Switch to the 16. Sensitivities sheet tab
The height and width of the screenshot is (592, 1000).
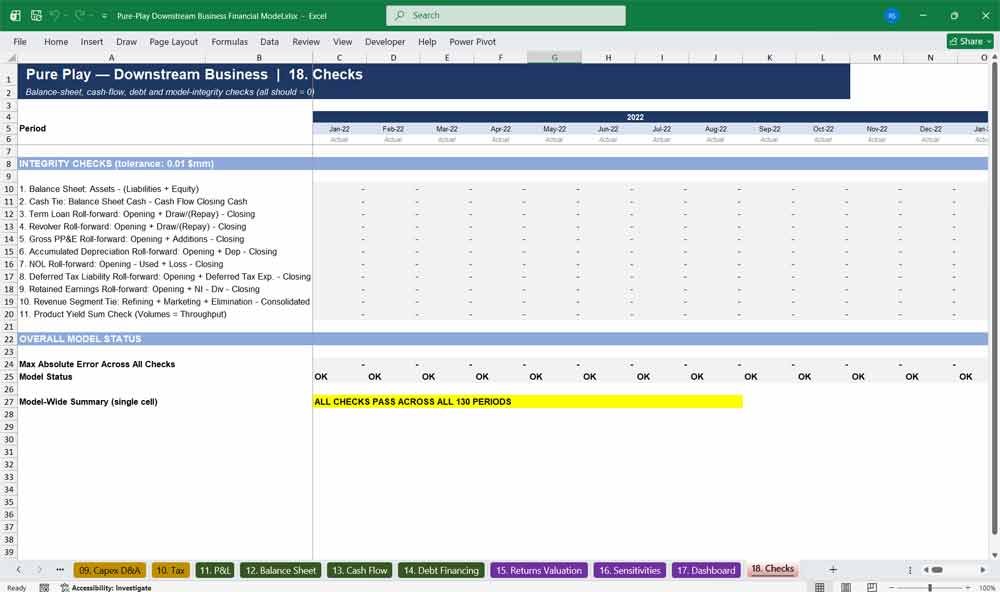point(630,570)
